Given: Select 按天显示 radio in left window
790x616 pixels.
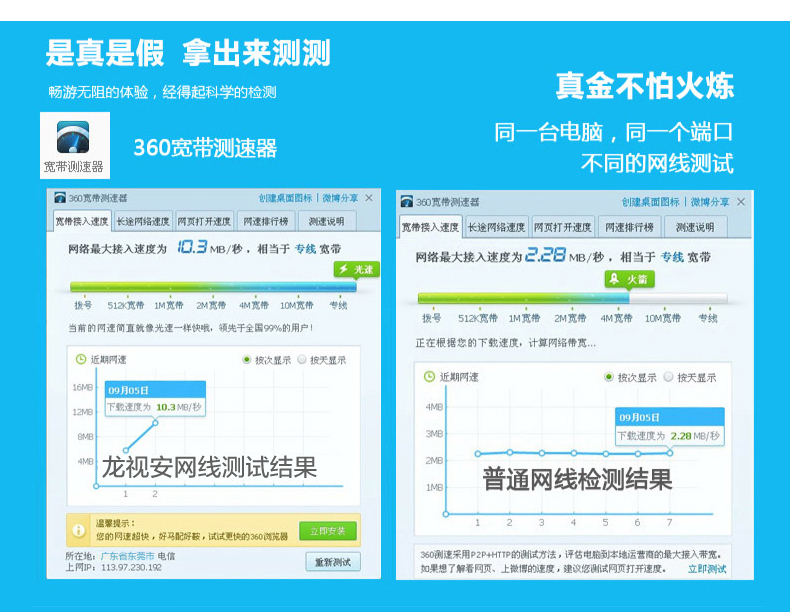Looking at the screenshot, I should coord(302,360).
